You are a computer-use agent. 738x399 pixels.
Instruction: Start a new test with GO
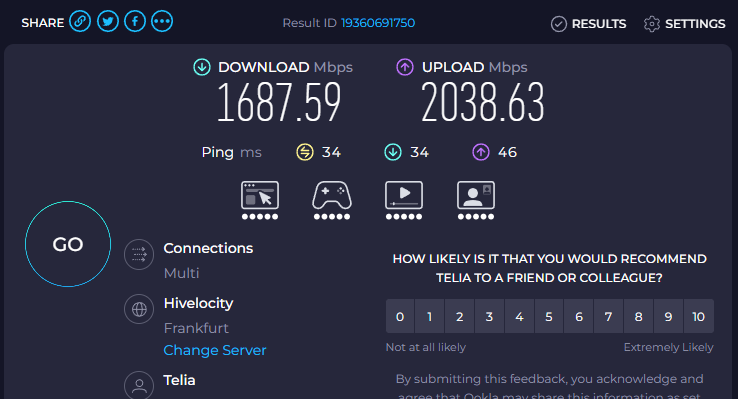click(68, 244)
